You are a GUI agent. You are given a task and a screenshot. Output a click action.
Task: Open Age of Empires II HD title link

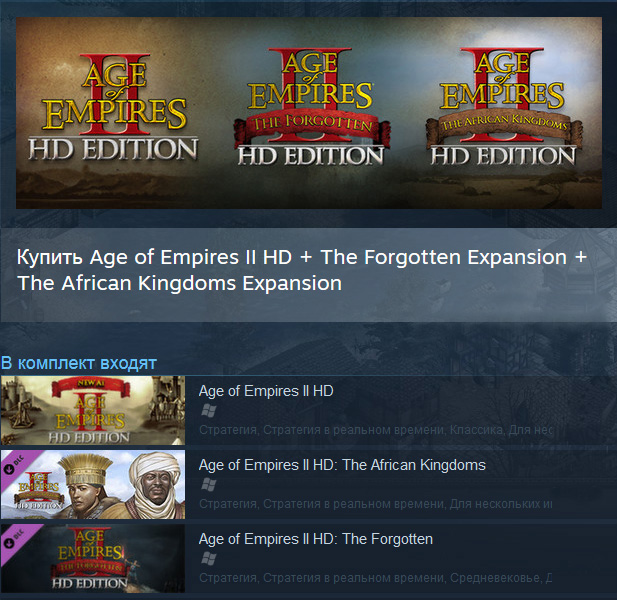point(266,391)
